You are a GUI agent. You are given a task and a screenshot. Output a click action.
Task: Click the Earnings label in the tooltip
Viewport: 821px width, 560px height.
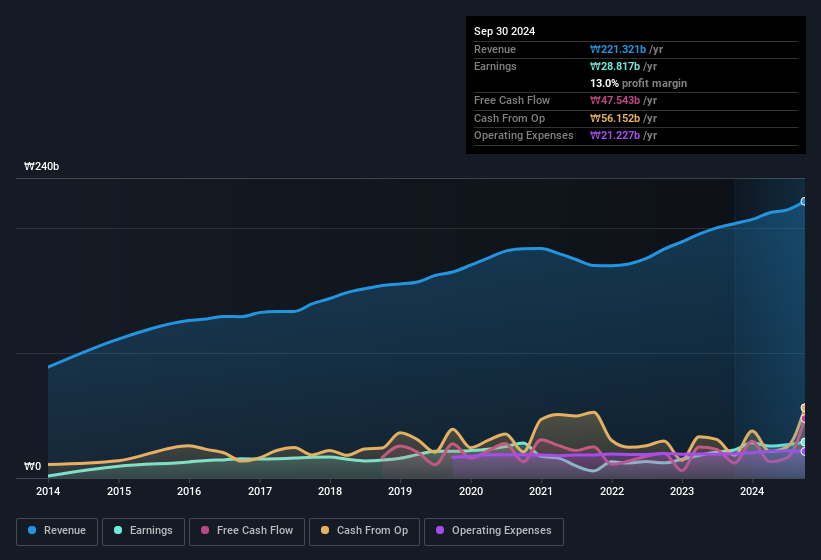pos(495,66)
